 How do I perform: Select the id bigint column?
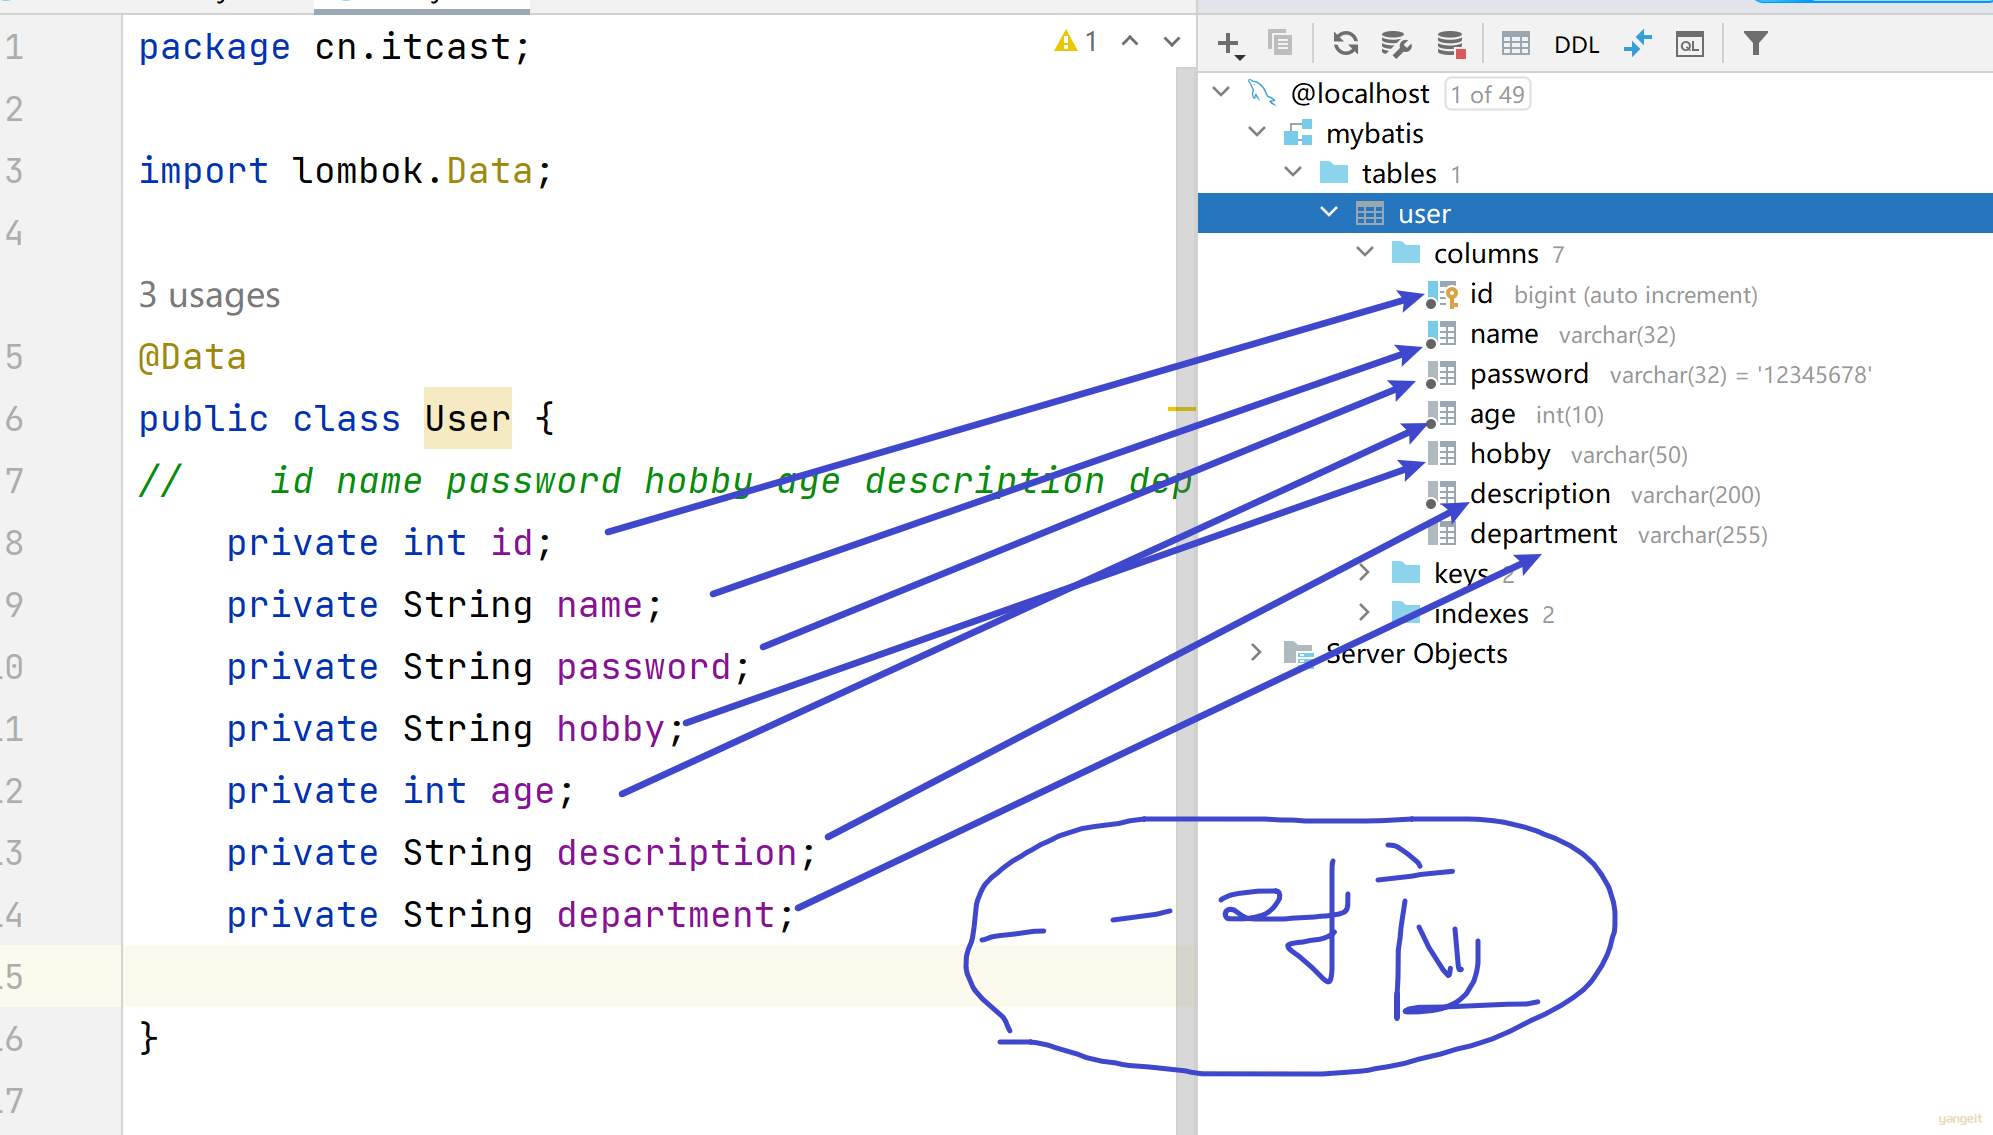click(1595, 294)
